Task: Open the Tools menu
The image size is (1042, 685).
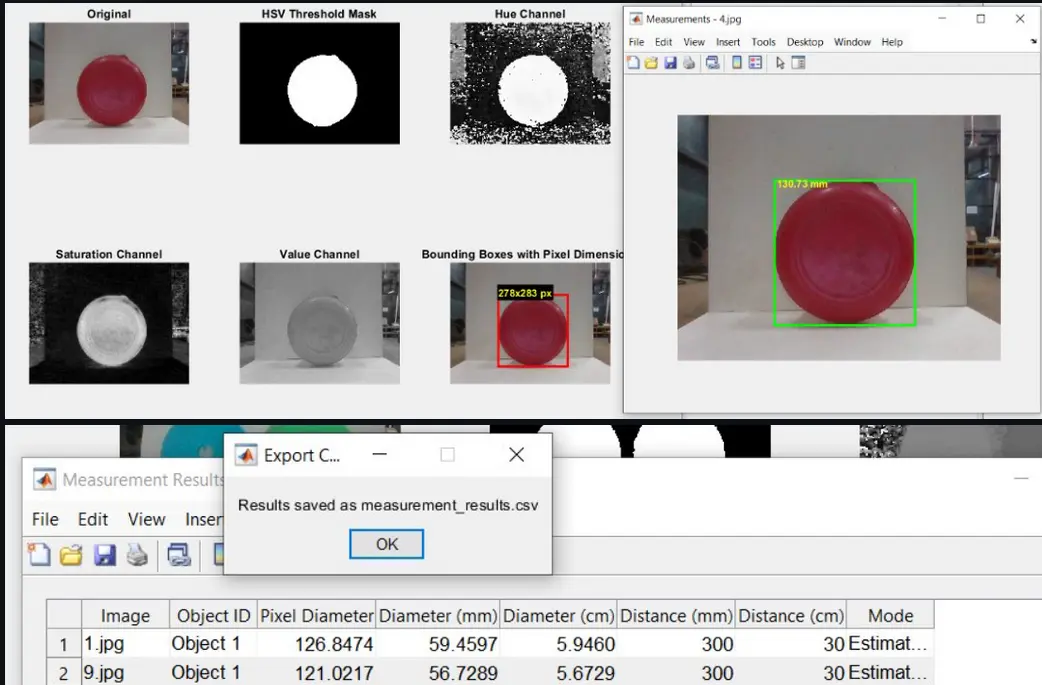Action: (765, 42)
